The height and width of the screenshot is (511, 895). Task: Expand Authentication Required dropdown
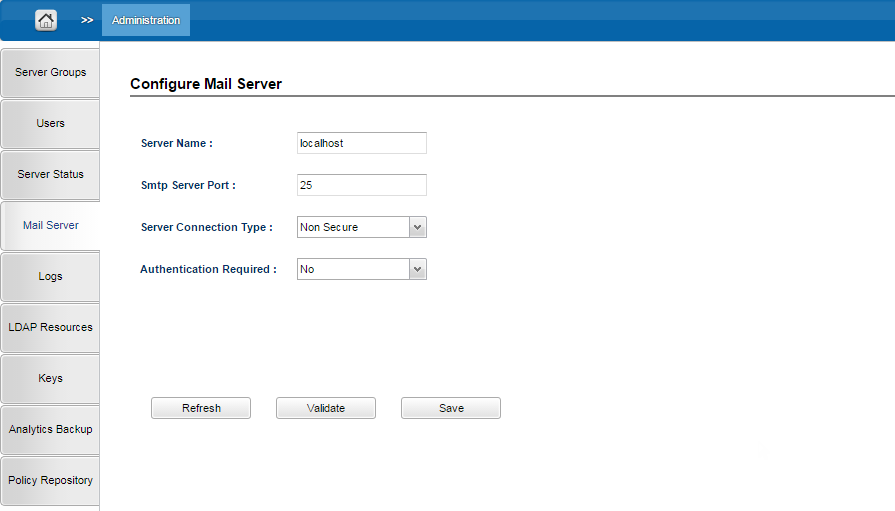tap(362, 269)
